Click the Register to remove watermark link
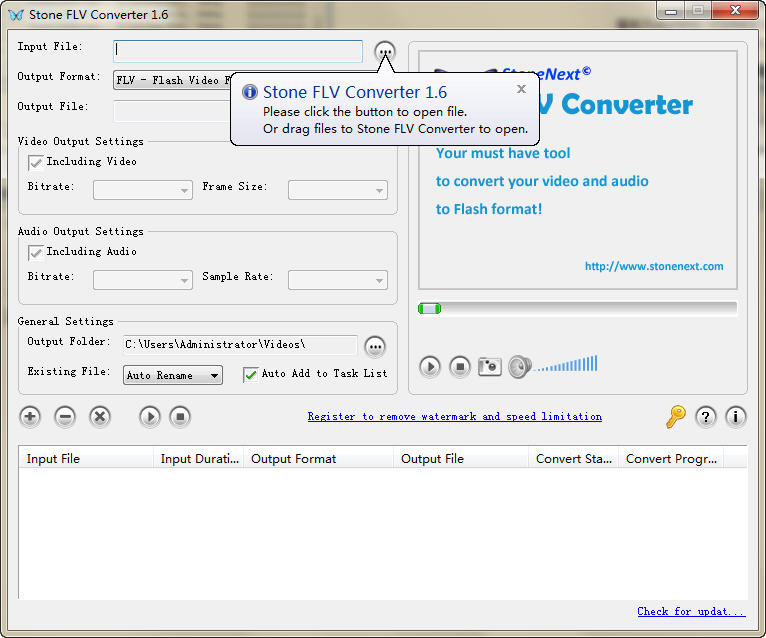The height and width of the screenshot is (638, 766). coord(454,417)
